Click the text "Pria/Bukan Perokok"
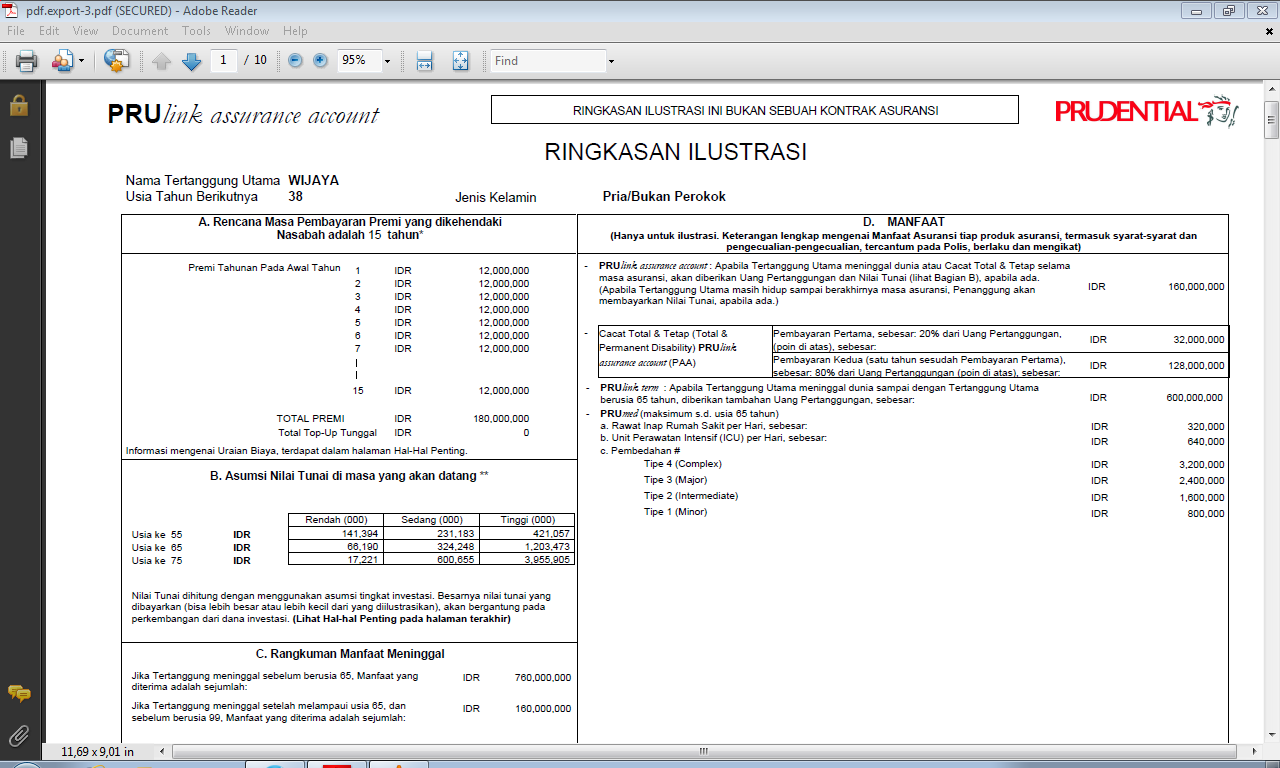This screenshot has width=1280, height=768. tap(664, 197)
